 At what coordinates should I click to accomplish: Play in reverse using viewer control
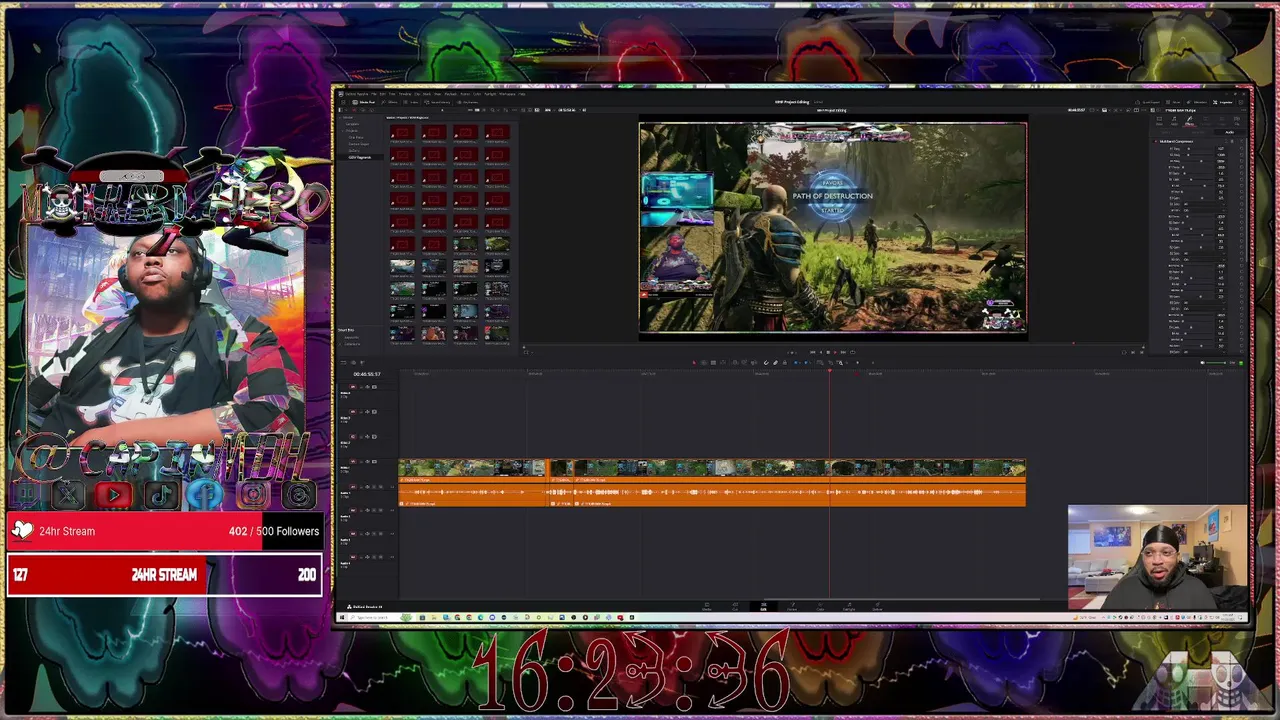[x=821, y=352]
